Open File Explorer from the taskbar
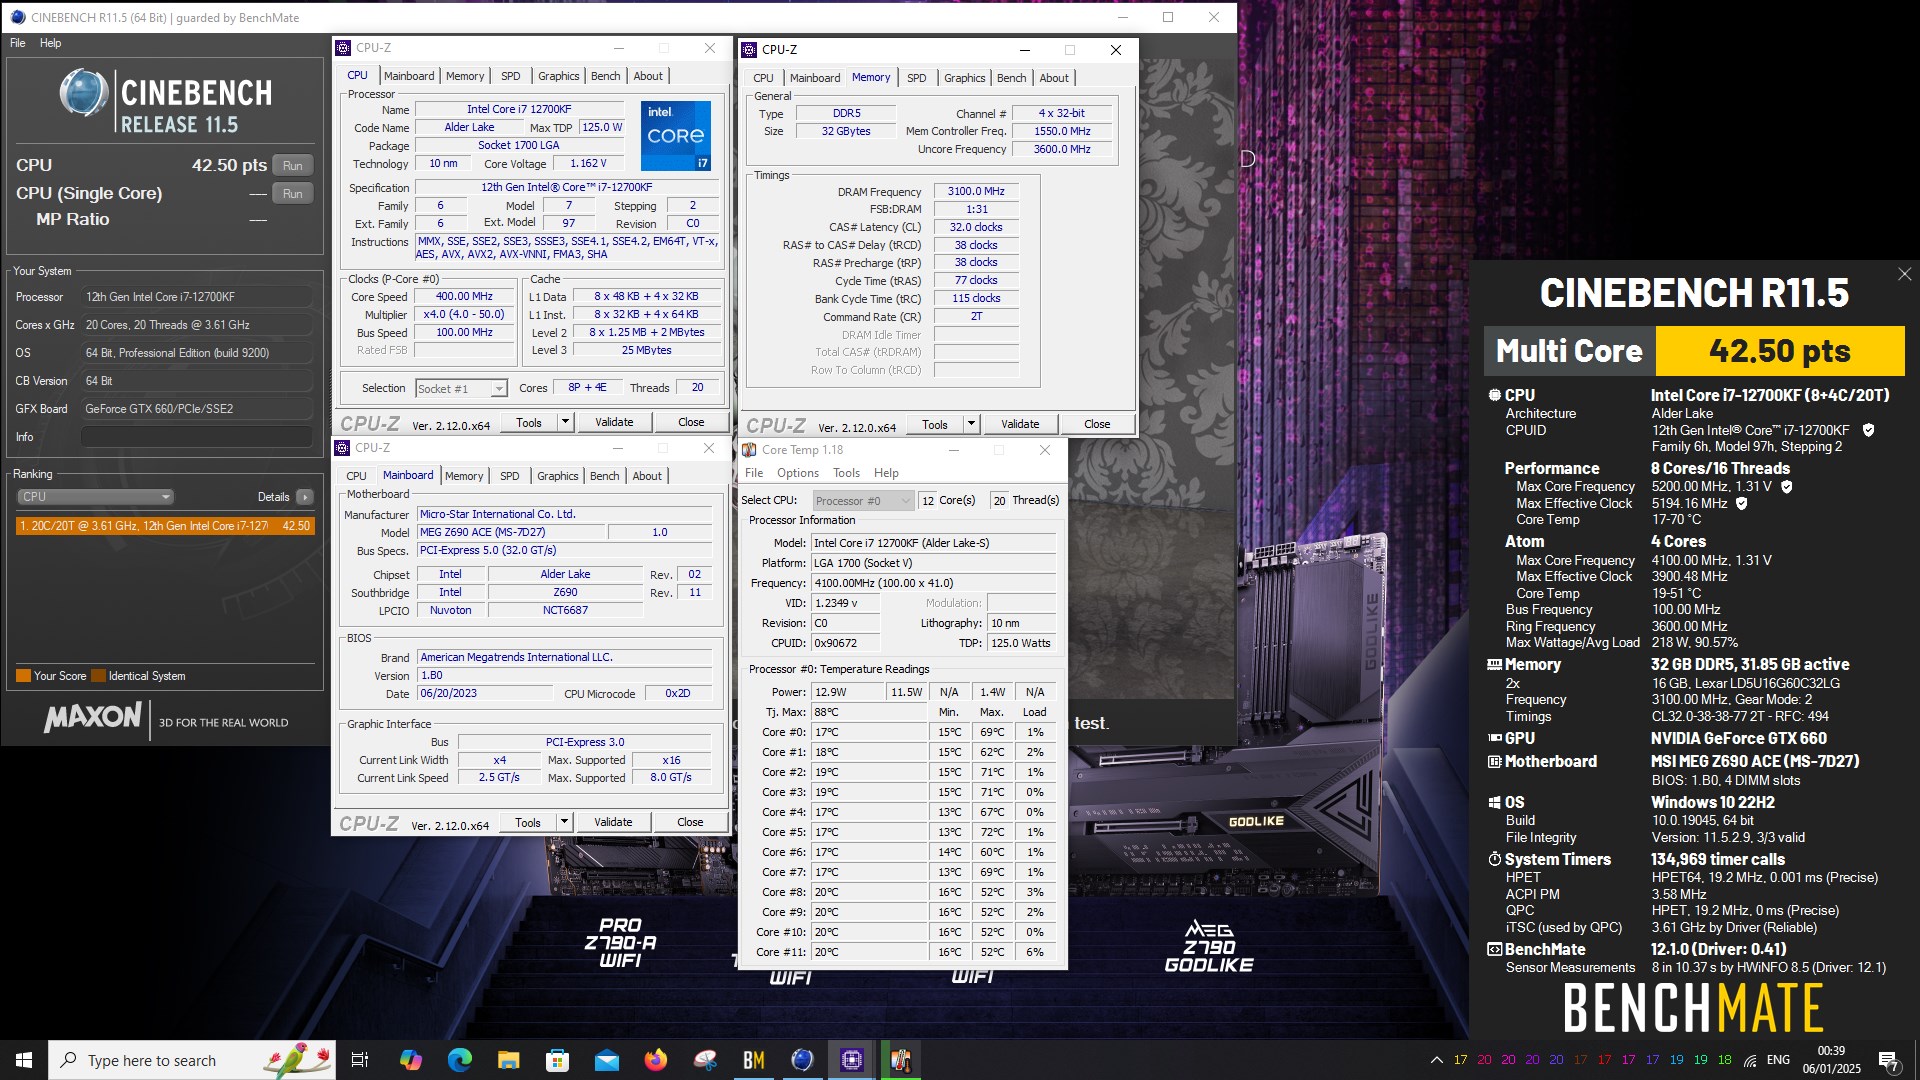The image size is (1920, 1080). pyautogui.click(x=508, y=1060)
